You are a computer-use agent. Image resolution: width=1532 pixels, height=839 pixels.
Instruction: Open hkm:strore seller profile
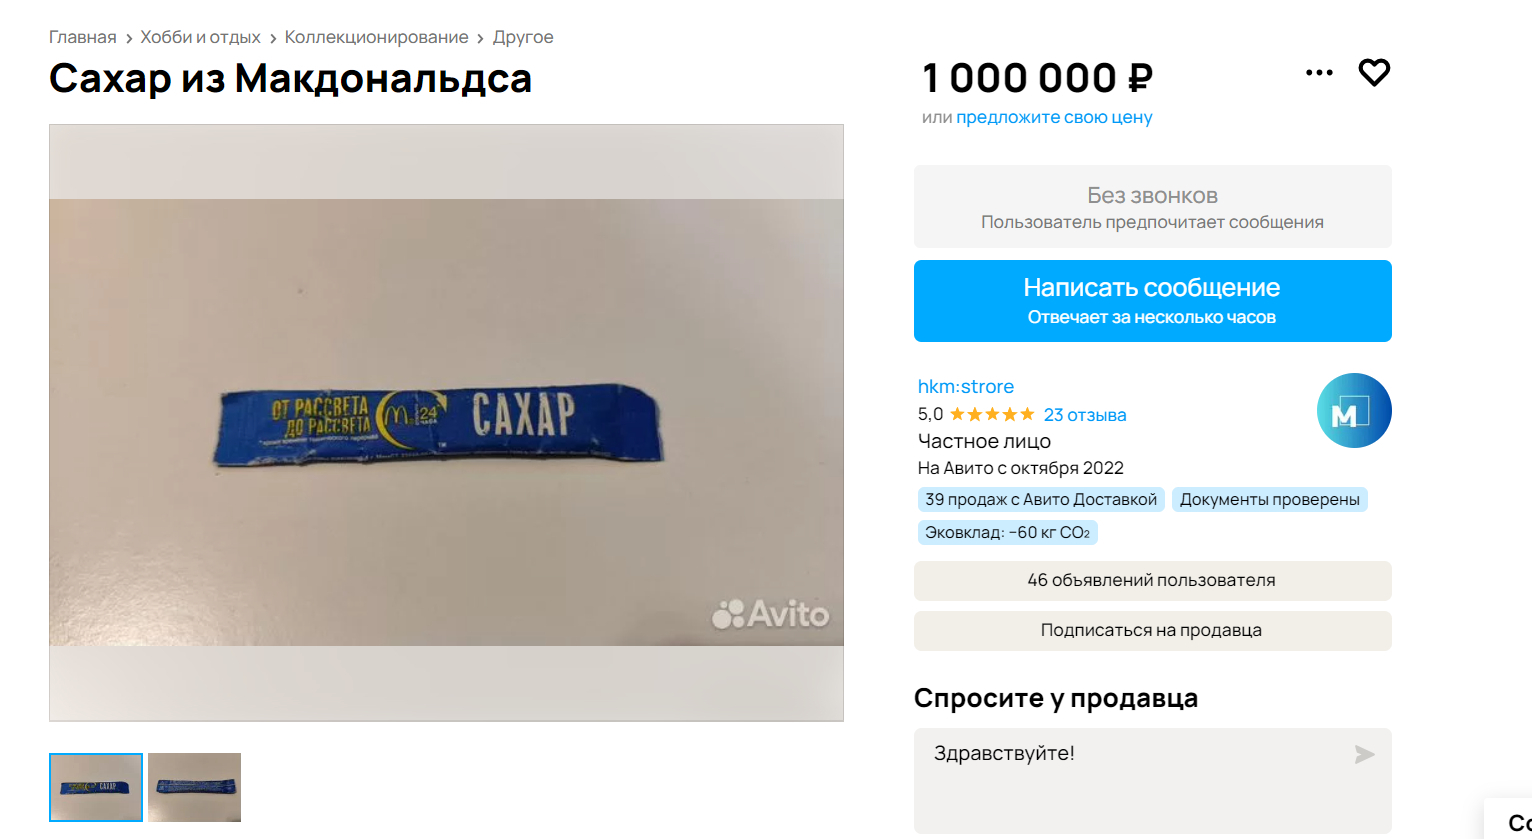(x=966, y=386)
